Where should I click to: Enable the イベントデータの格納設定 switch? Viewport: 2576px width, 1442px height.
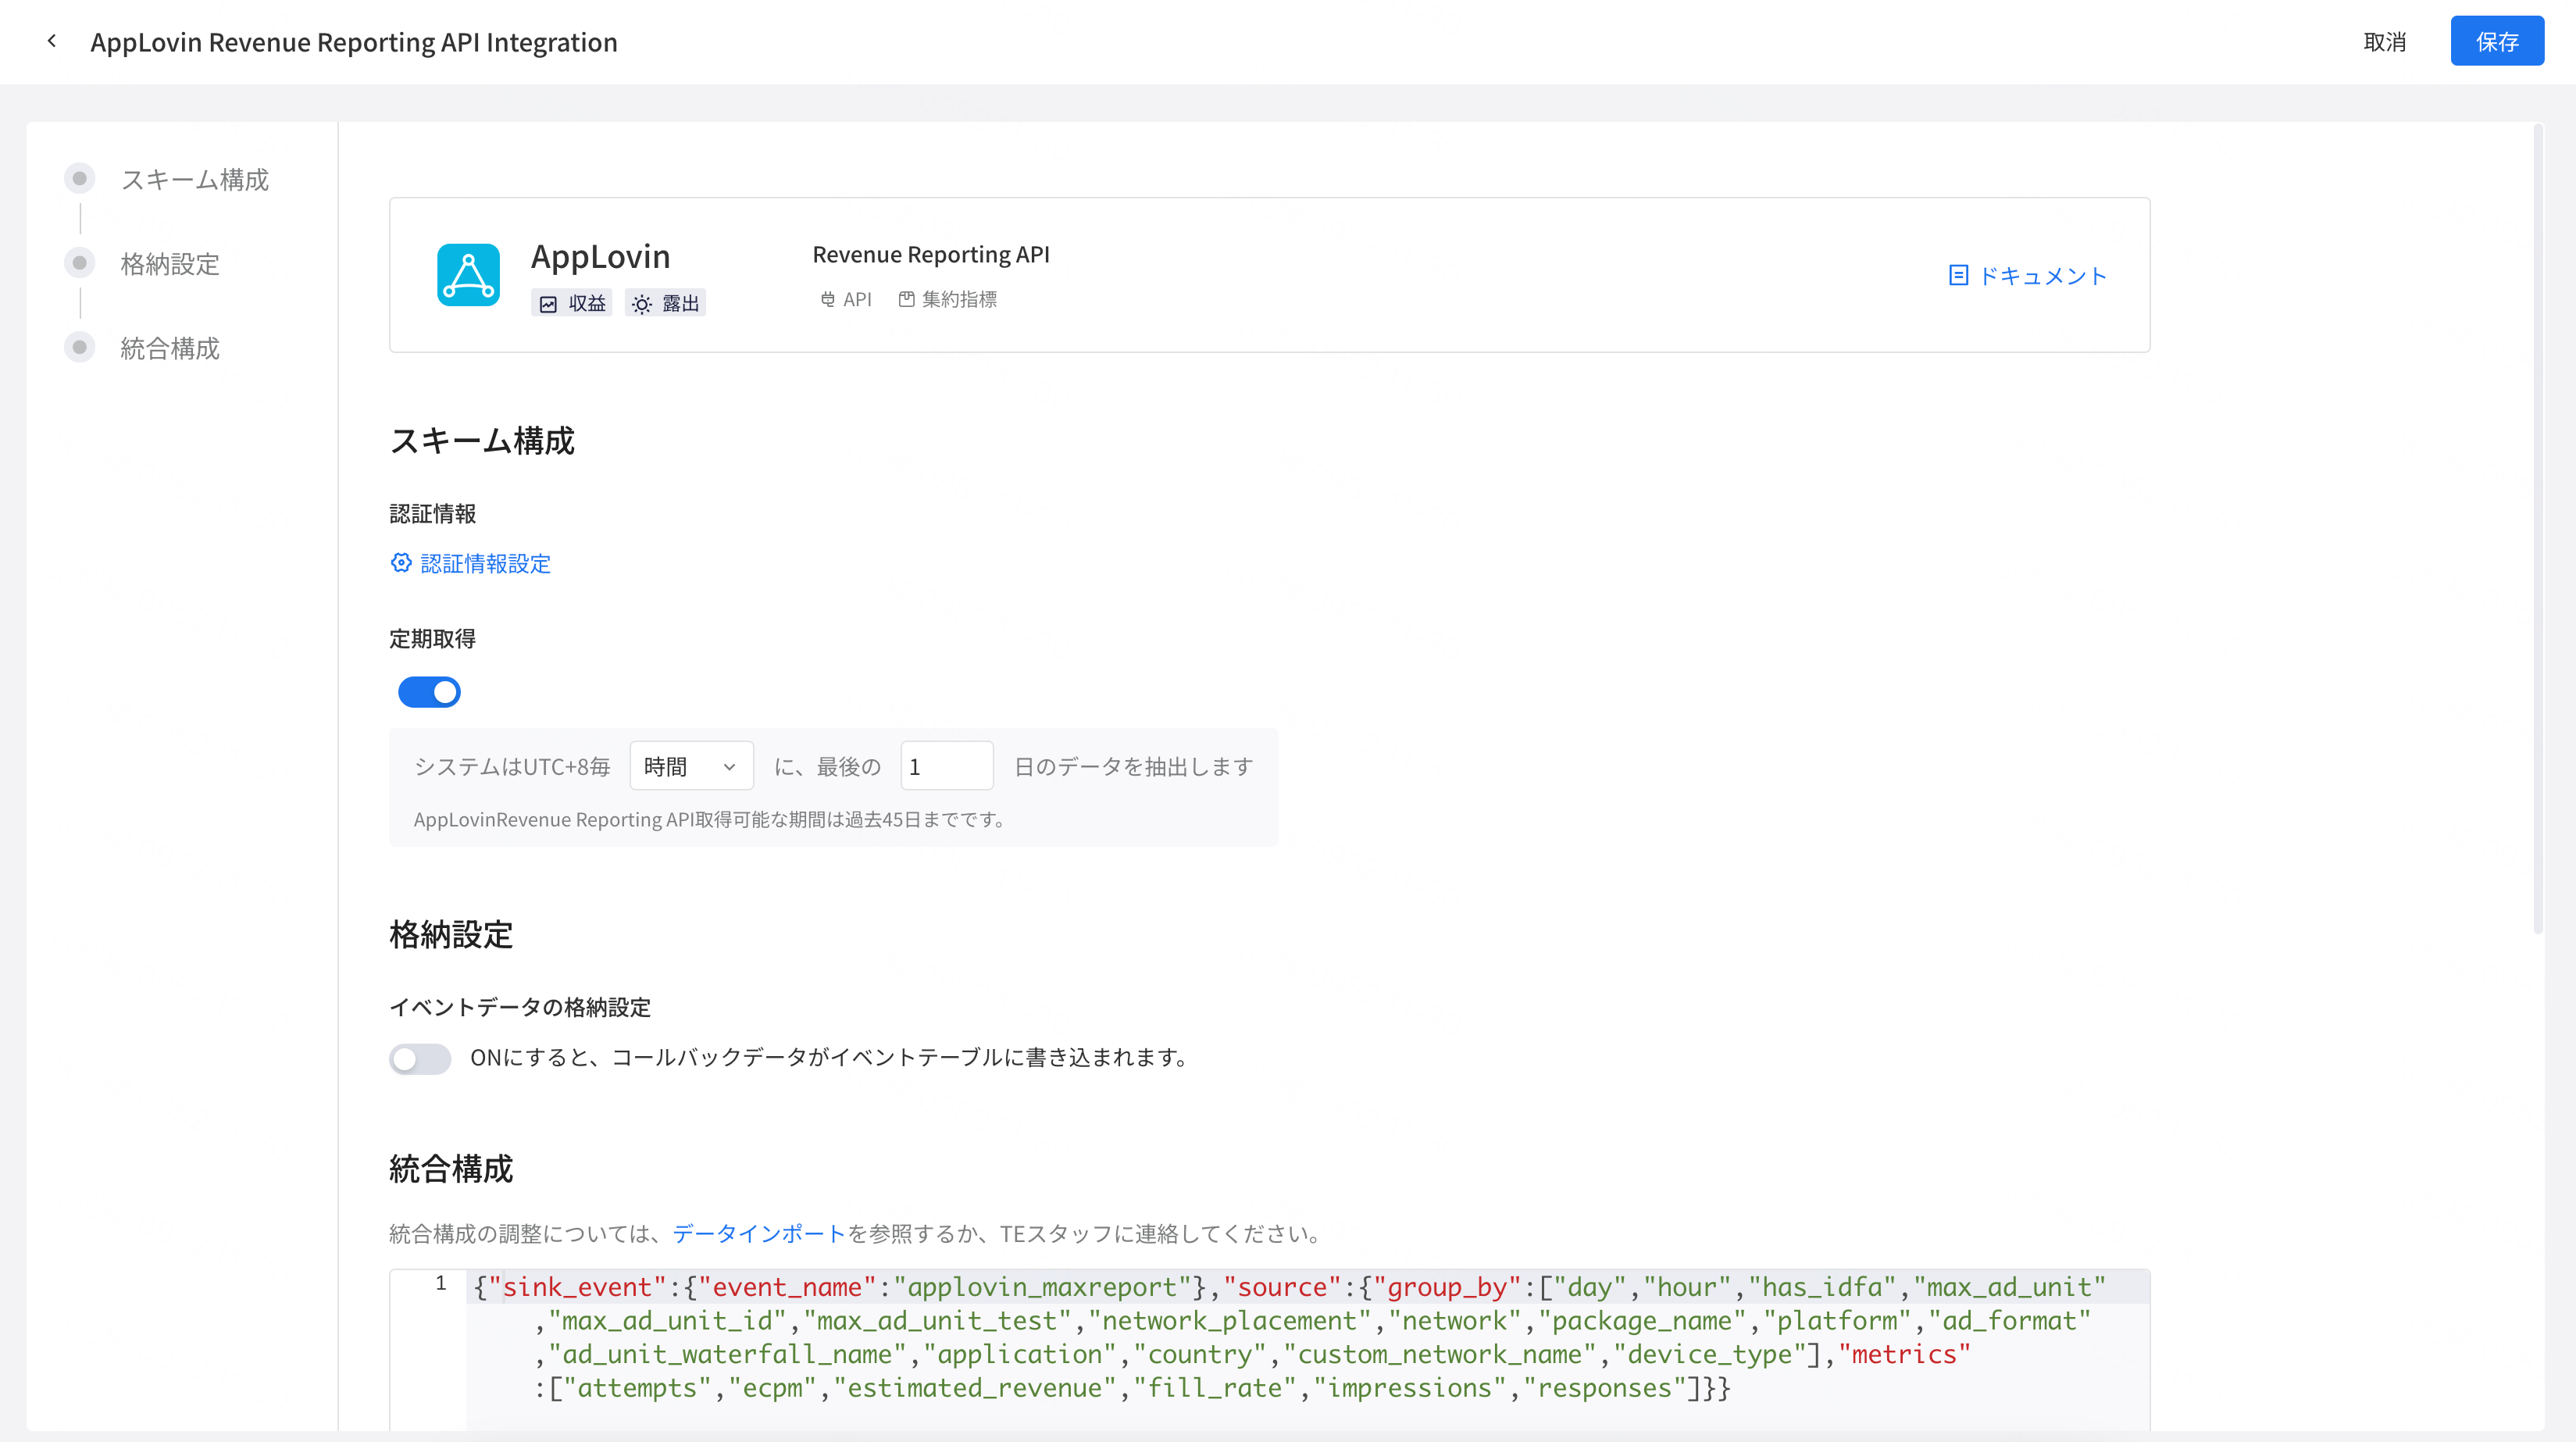420,1058
